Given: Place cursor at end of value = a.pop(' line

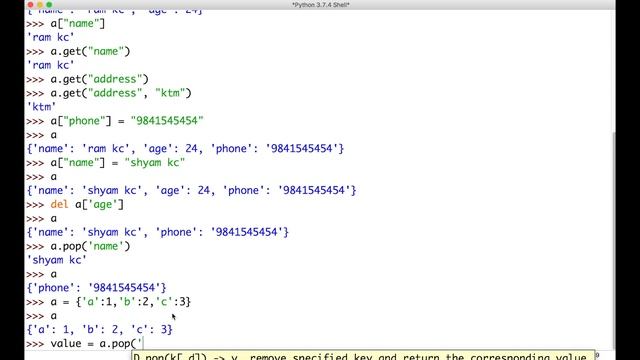Looking at the screenshot, I should [x=143, y=344].
